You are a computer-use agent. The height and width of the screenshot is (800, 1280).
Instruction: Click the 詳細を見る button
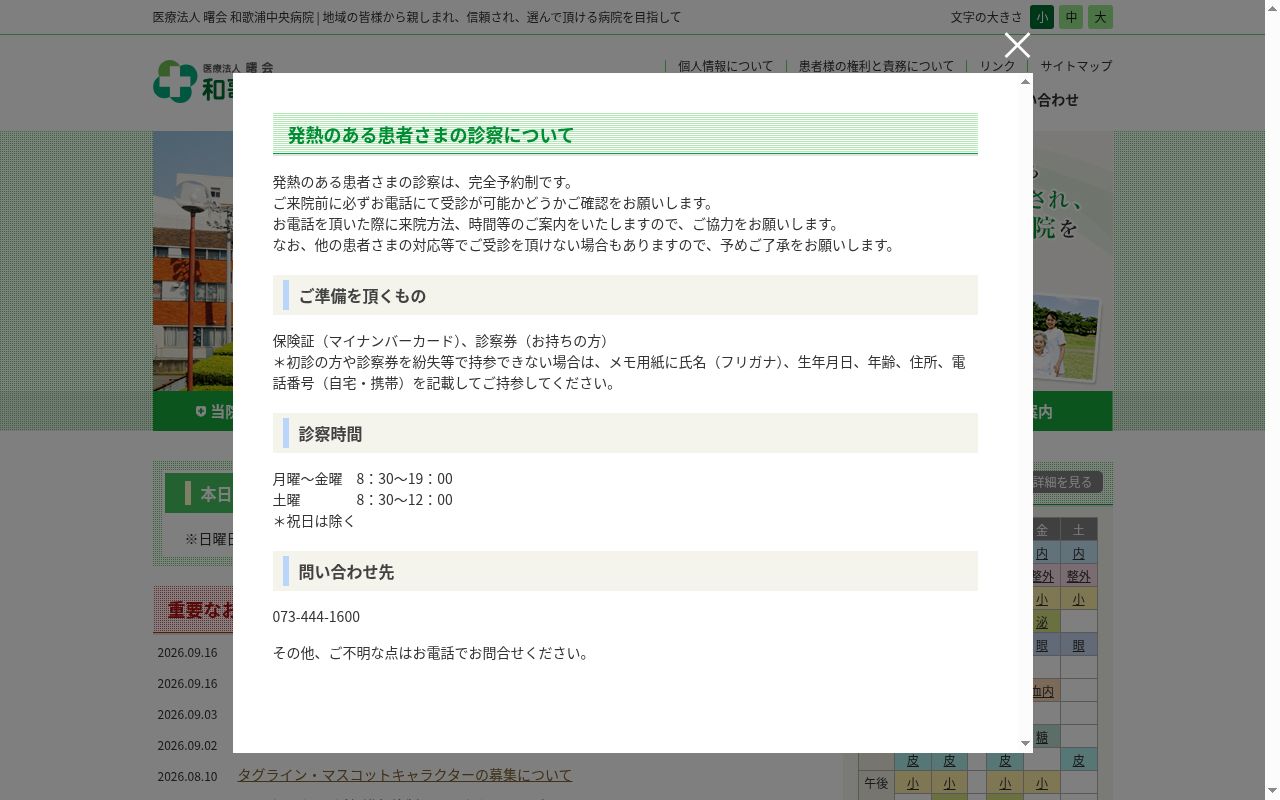point(1067,482)
